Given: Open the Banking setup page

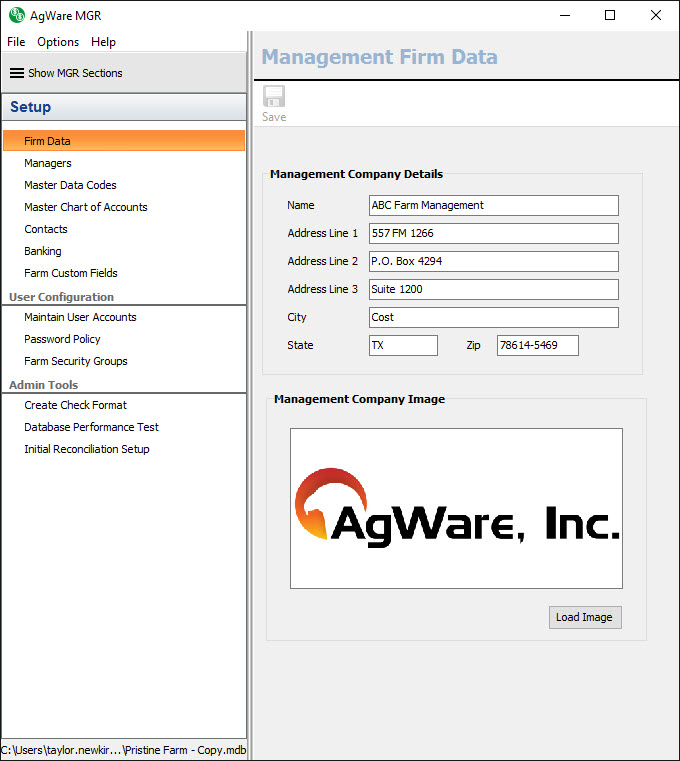Looking at the screenshot, I should 43,251.
